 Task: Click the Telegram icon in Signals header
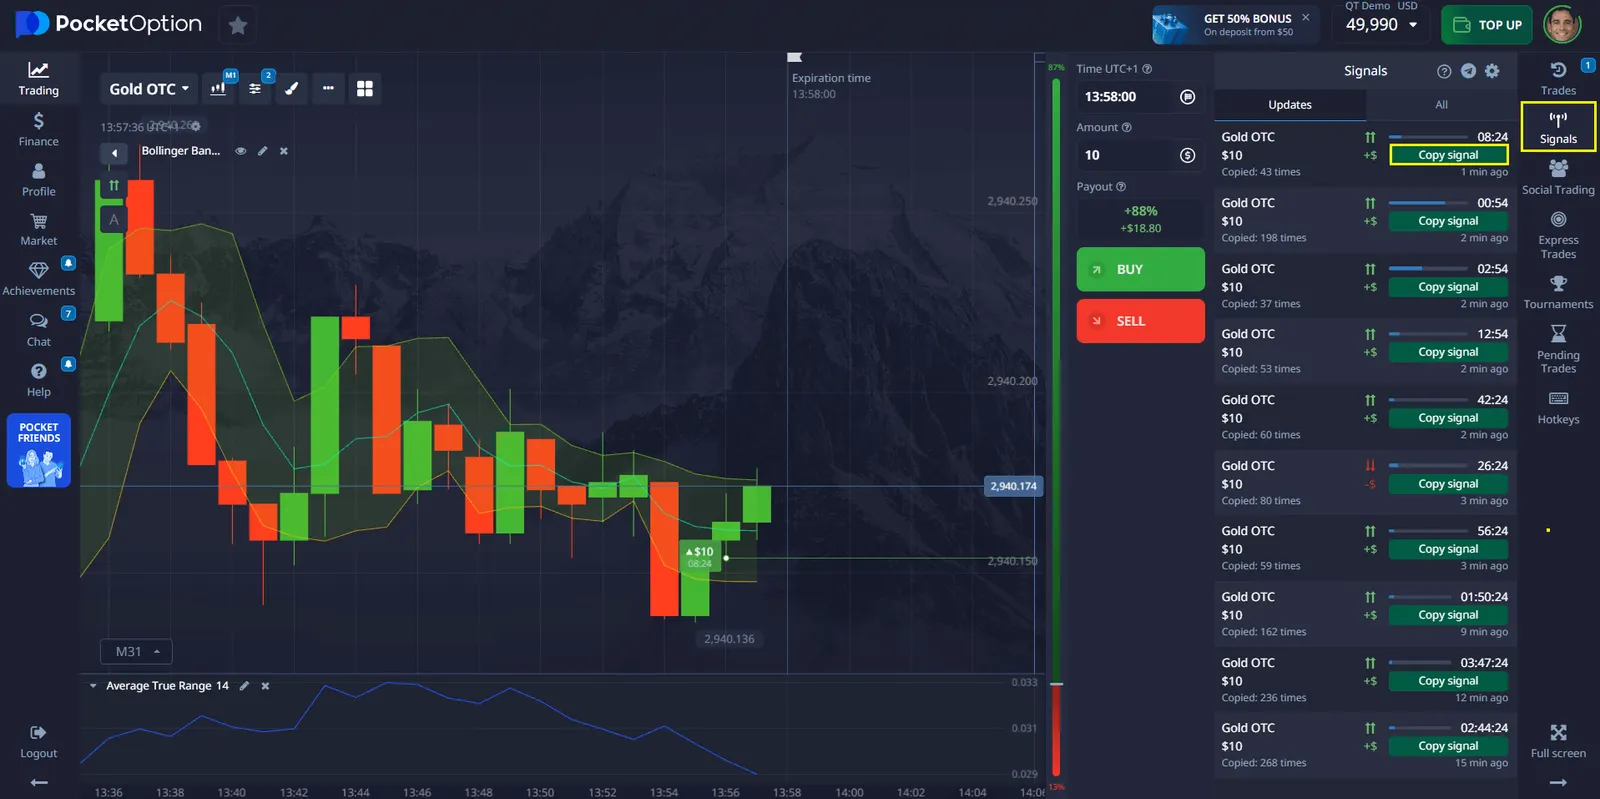tap(1468, 71)
